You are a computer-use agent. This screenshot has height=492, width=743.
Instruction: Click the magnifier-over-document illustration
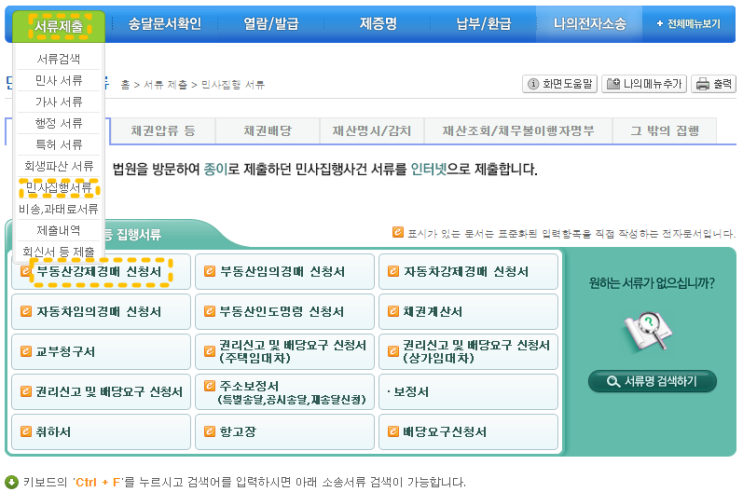click(x=648, y=331)
